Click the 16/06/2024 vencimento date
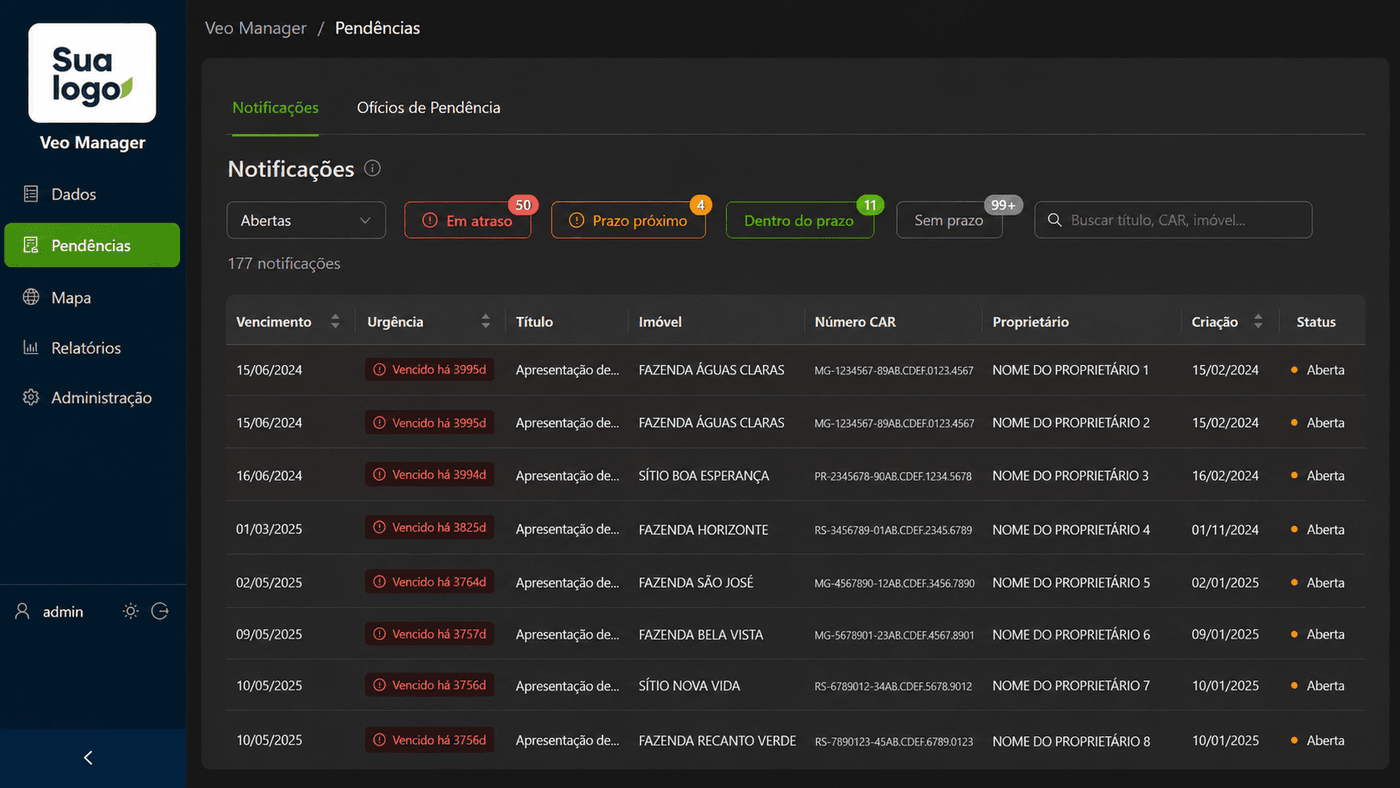 pos(269,476)
